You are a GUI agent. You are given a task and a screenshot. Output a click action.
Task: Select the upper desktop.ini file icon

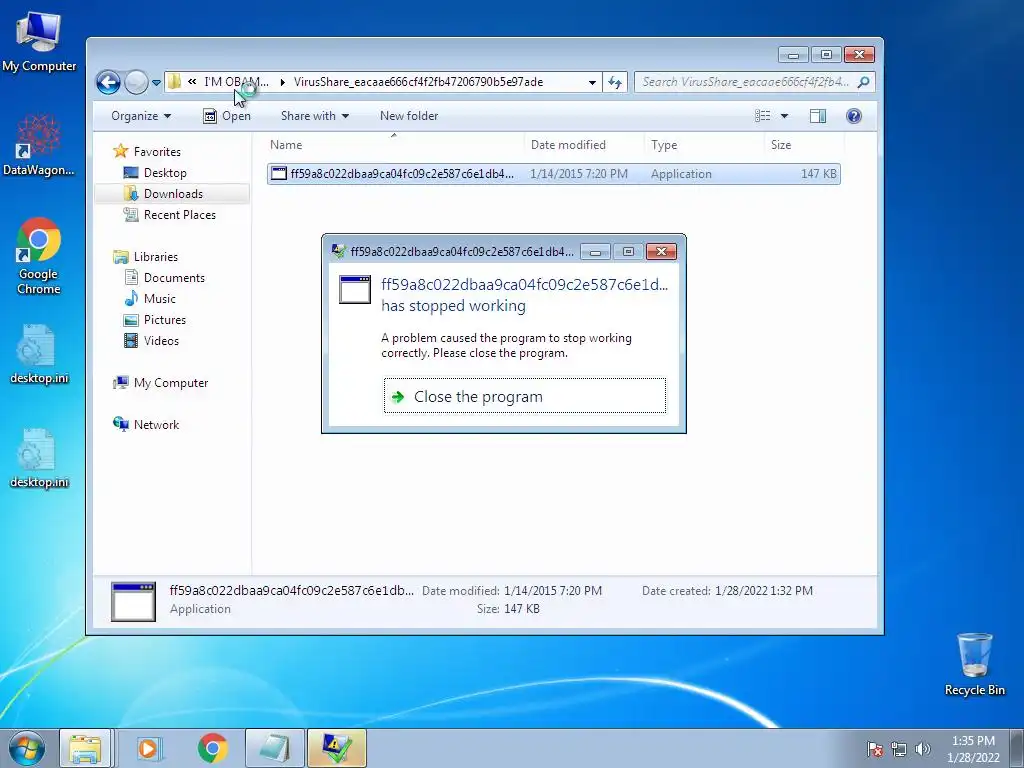click(x=39, y=355)
